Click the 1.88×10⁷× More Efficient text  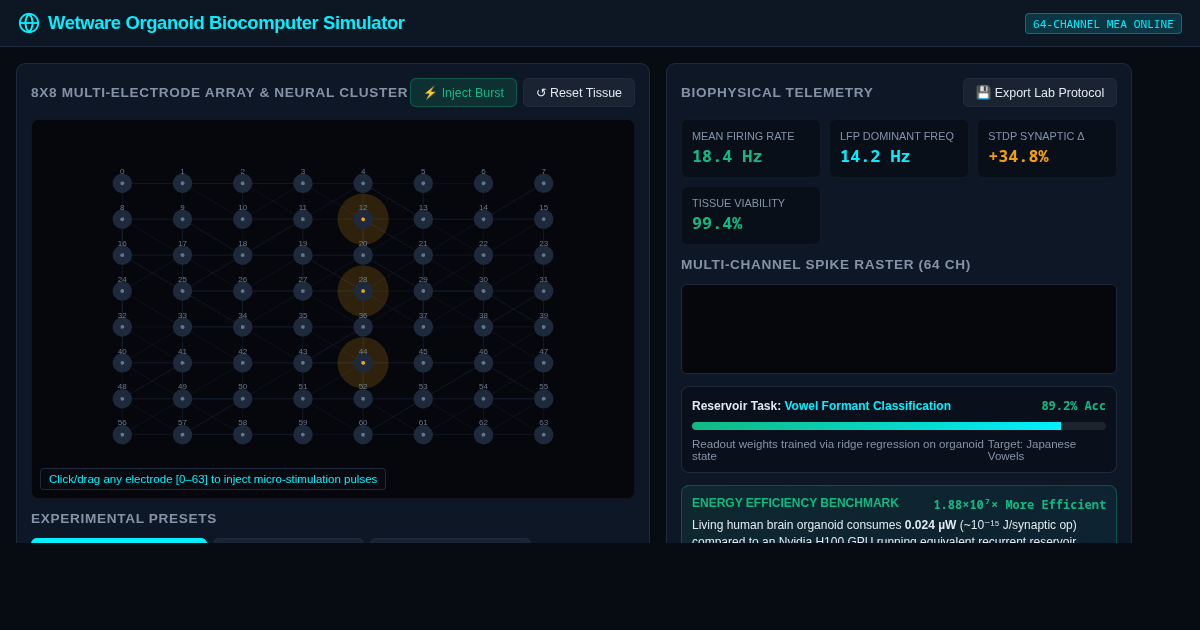tap(1020, 505)
